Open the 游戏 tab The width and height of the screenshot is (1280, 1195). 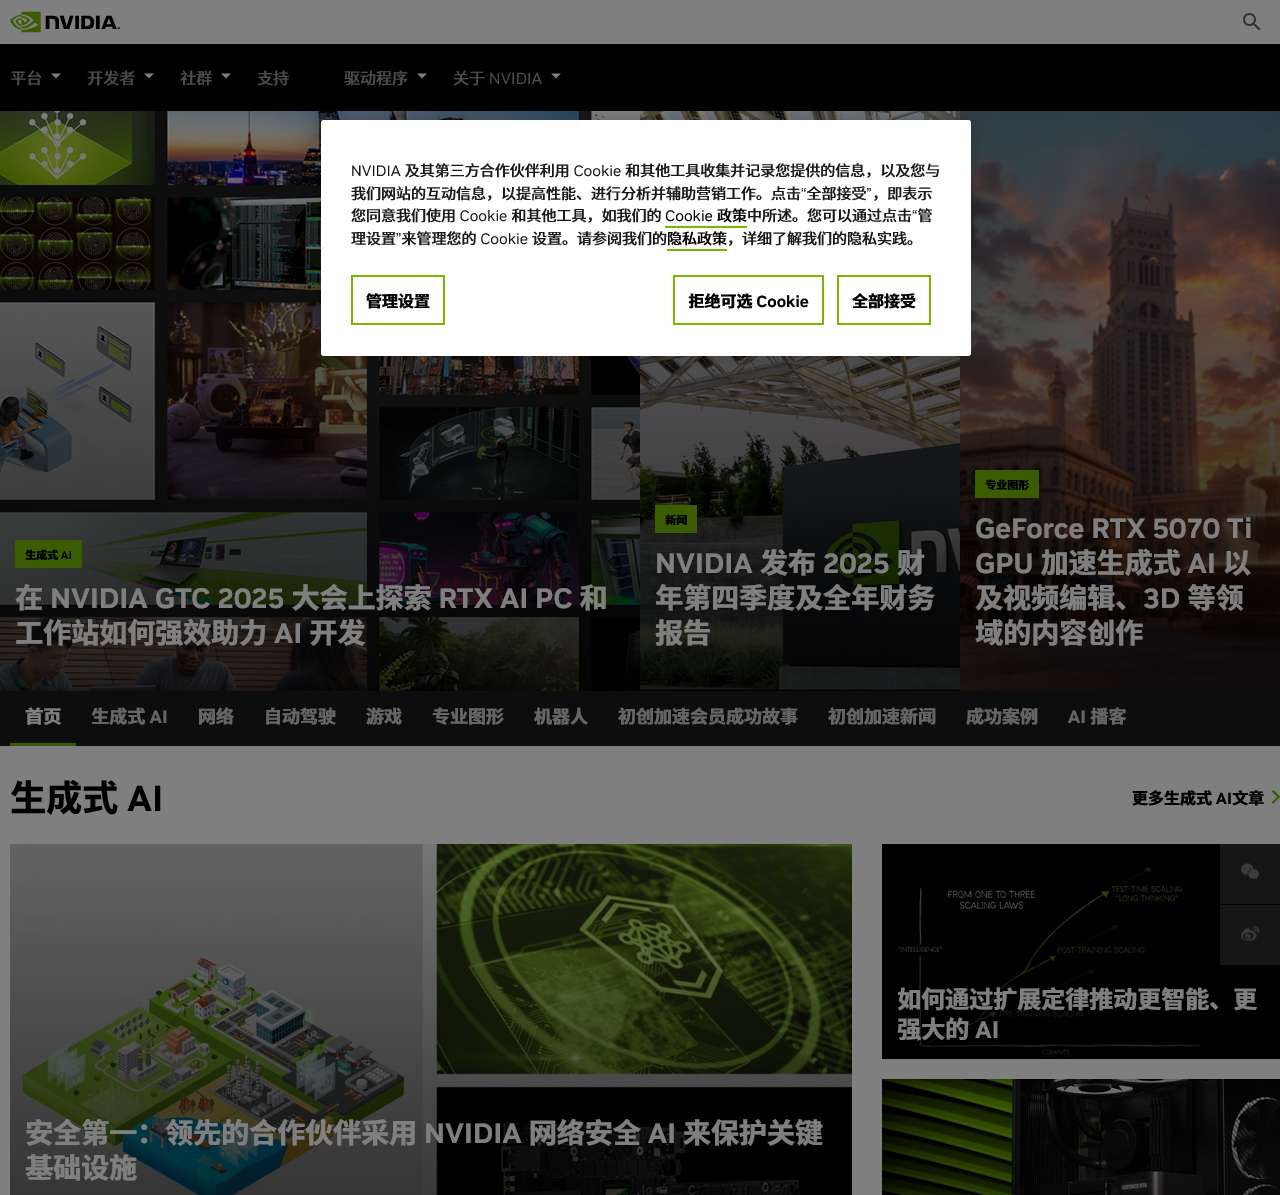click(384, 717)
